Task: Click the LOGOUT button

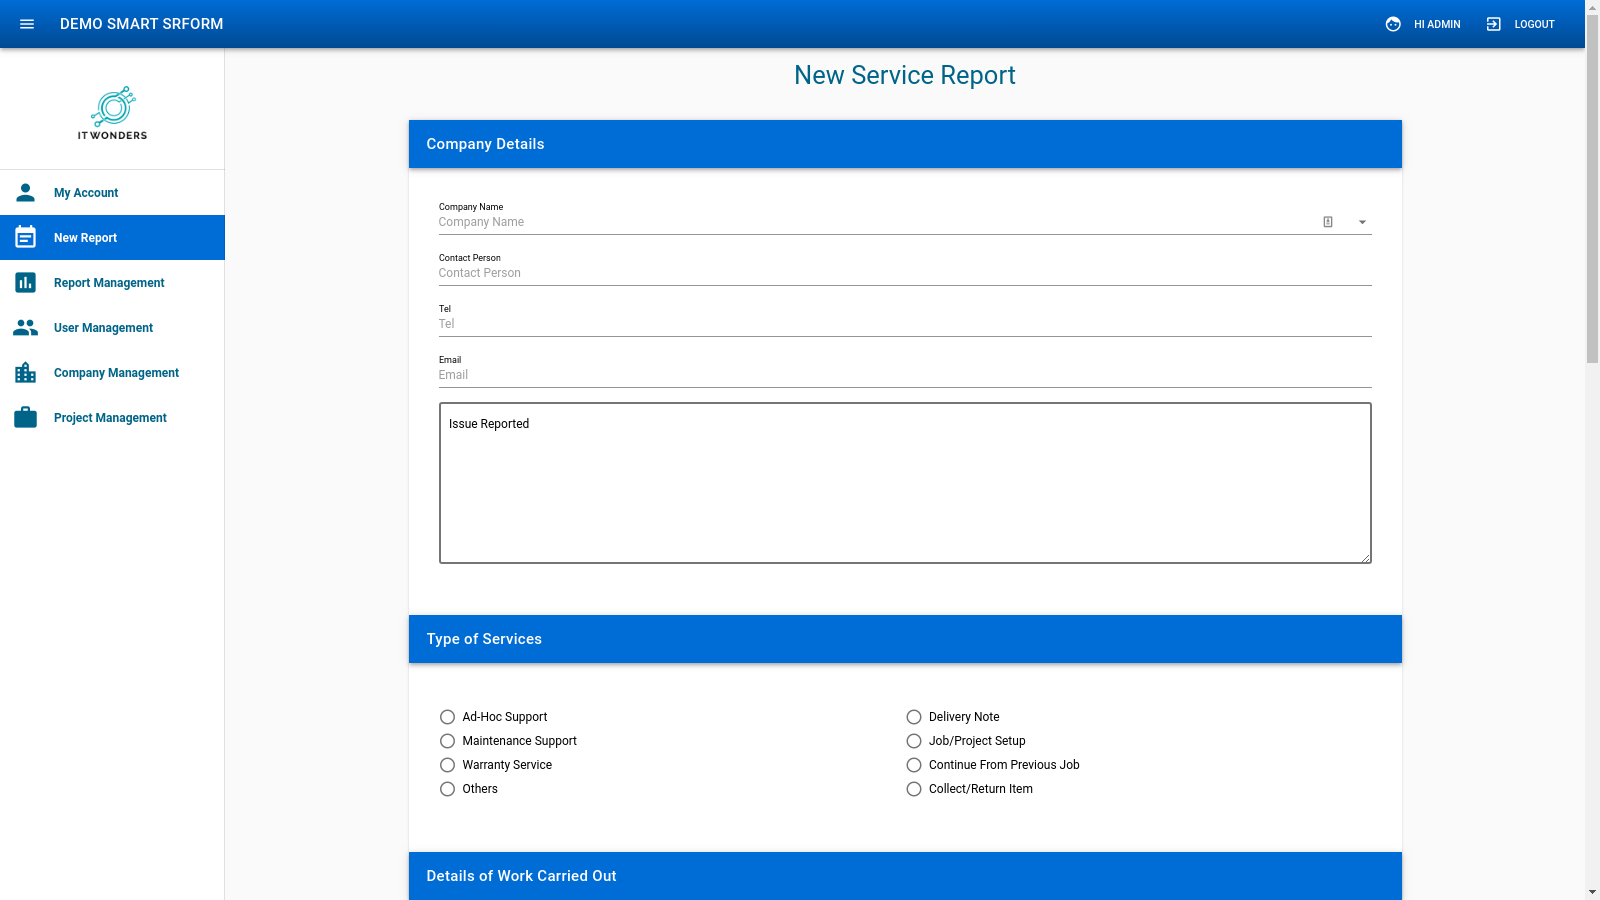Action: (1533, 24)
